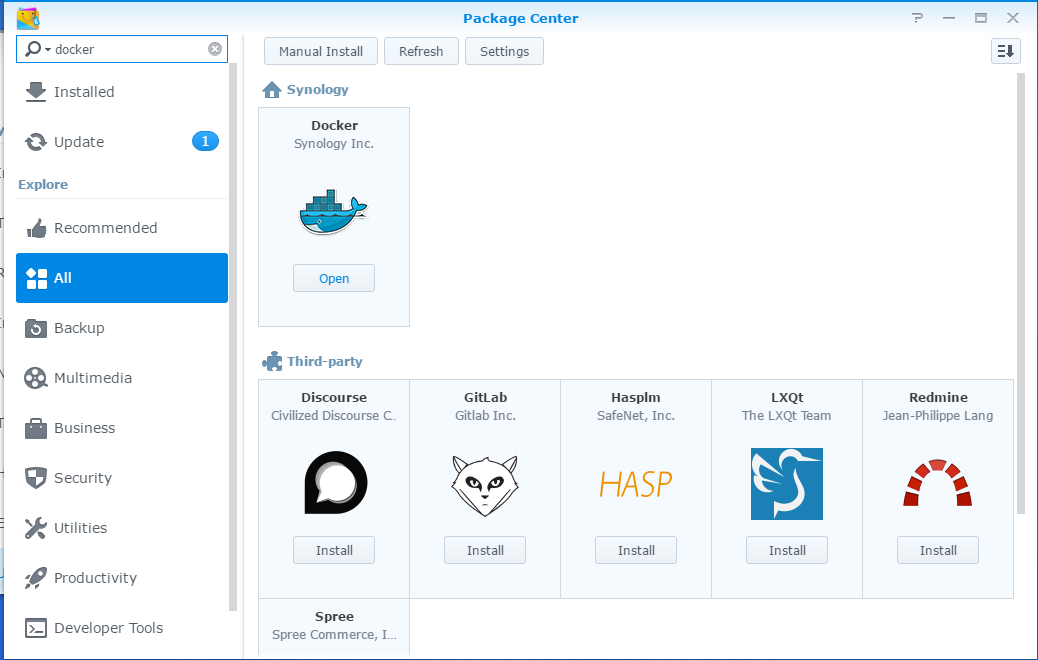Viewport: 1038px width, 660px height.
Task: Click the 'SafeNet, Inc.' developer text
Action: [x=636, y=416]
